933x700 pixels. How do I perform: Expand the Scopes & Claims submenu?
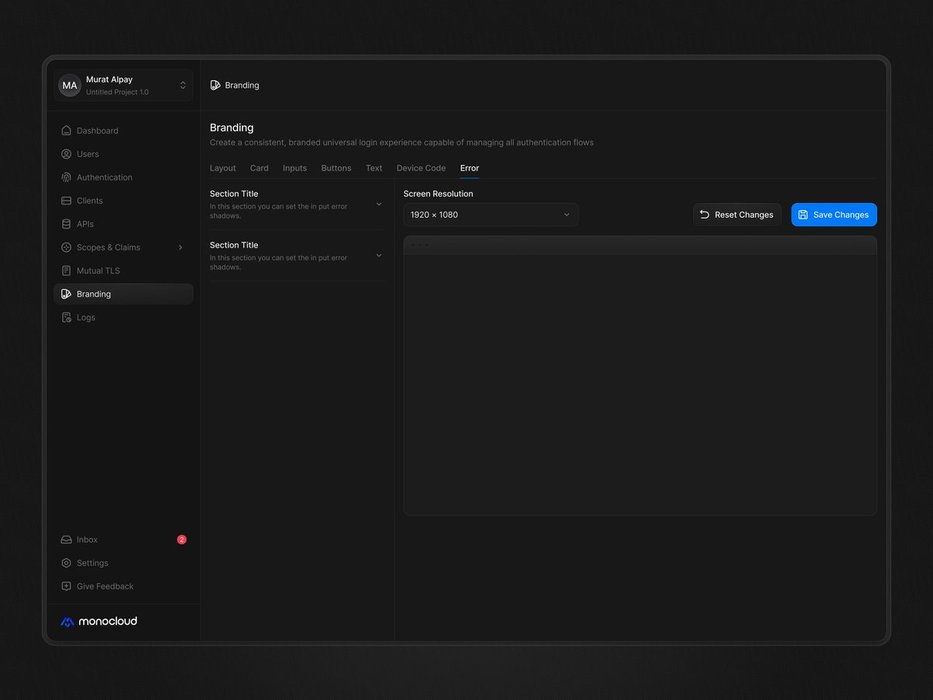[180, 247]
